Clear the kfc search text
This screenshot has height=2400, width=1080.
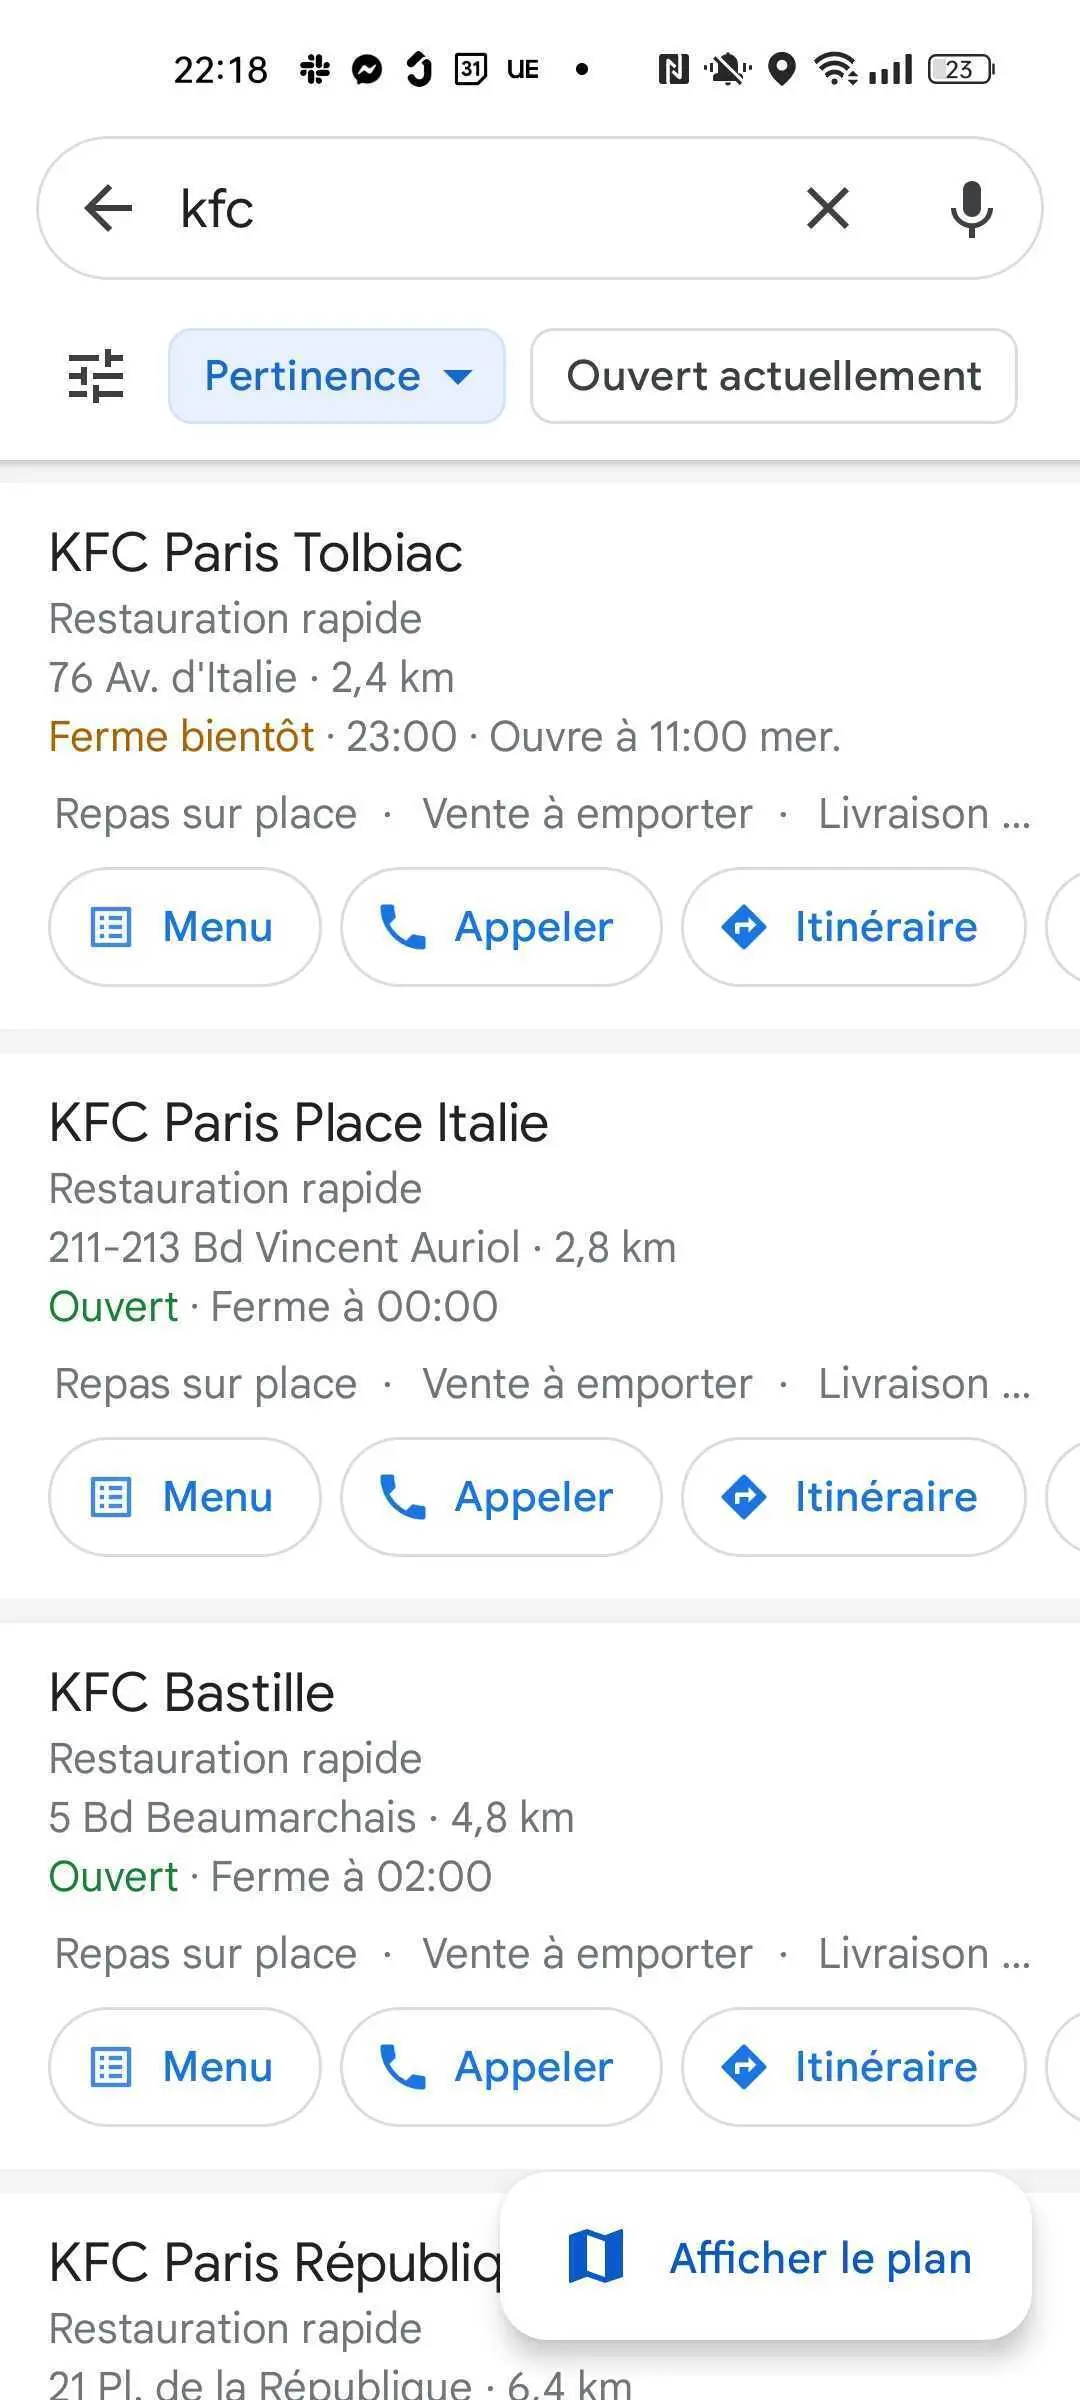(828, 209)
